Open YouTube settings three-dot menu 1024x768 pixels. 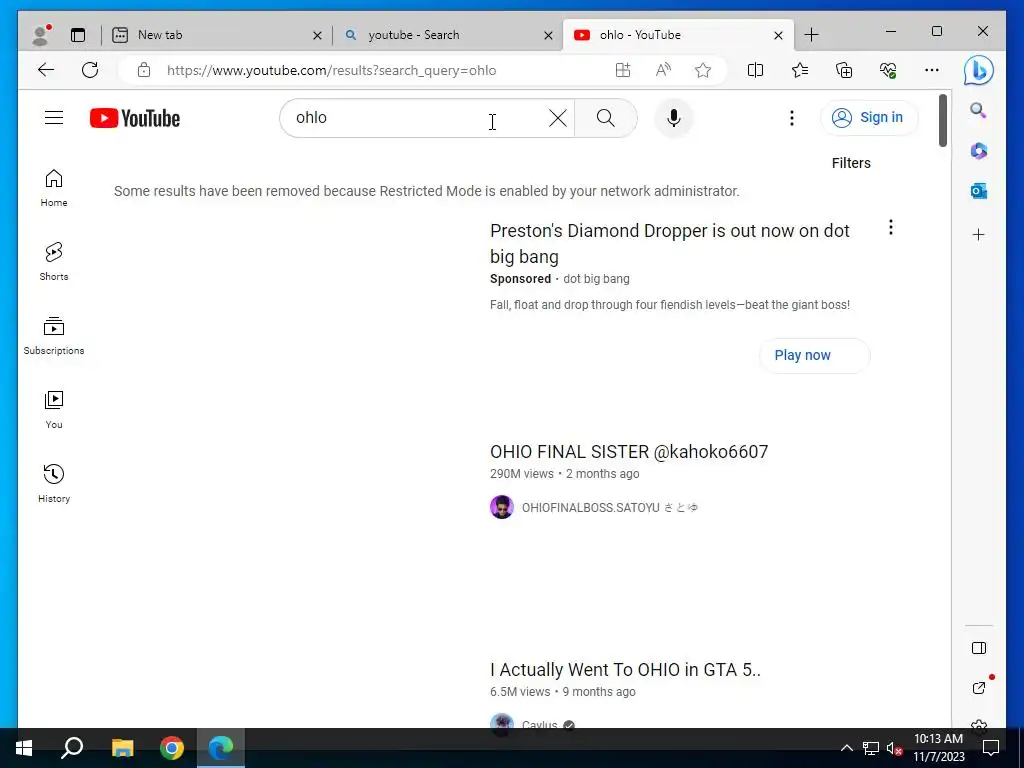coord(792,118)
